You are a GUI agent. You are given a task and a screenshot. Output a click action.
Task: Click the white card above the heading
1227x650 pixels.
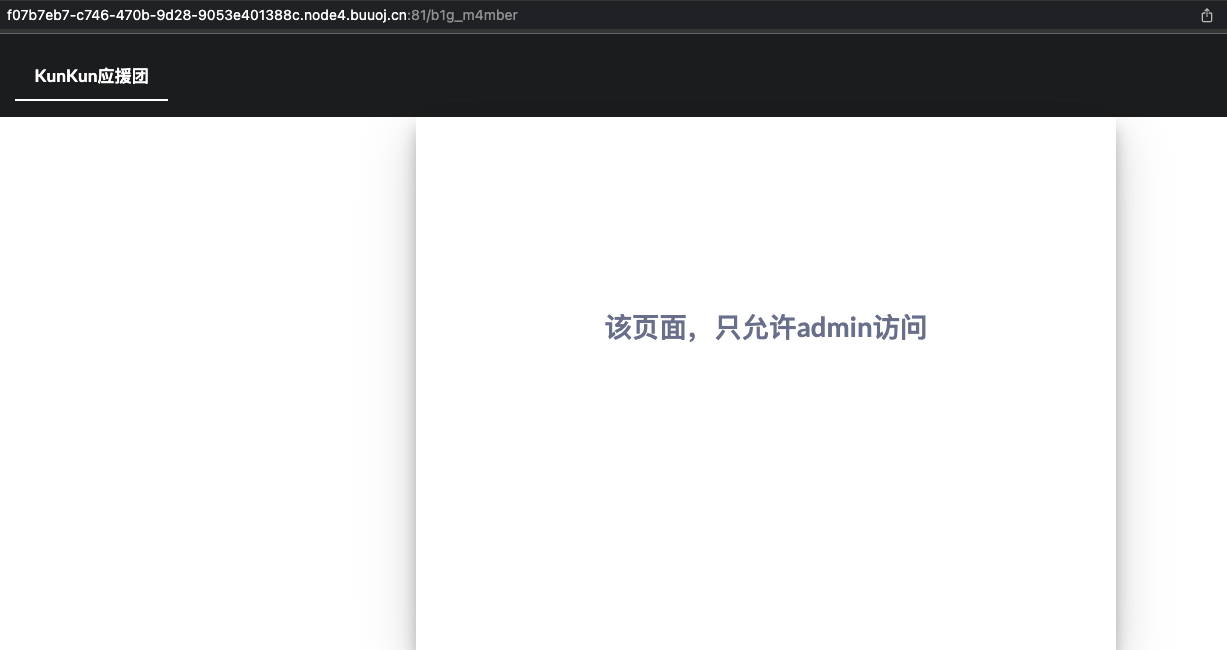(765, 210)
